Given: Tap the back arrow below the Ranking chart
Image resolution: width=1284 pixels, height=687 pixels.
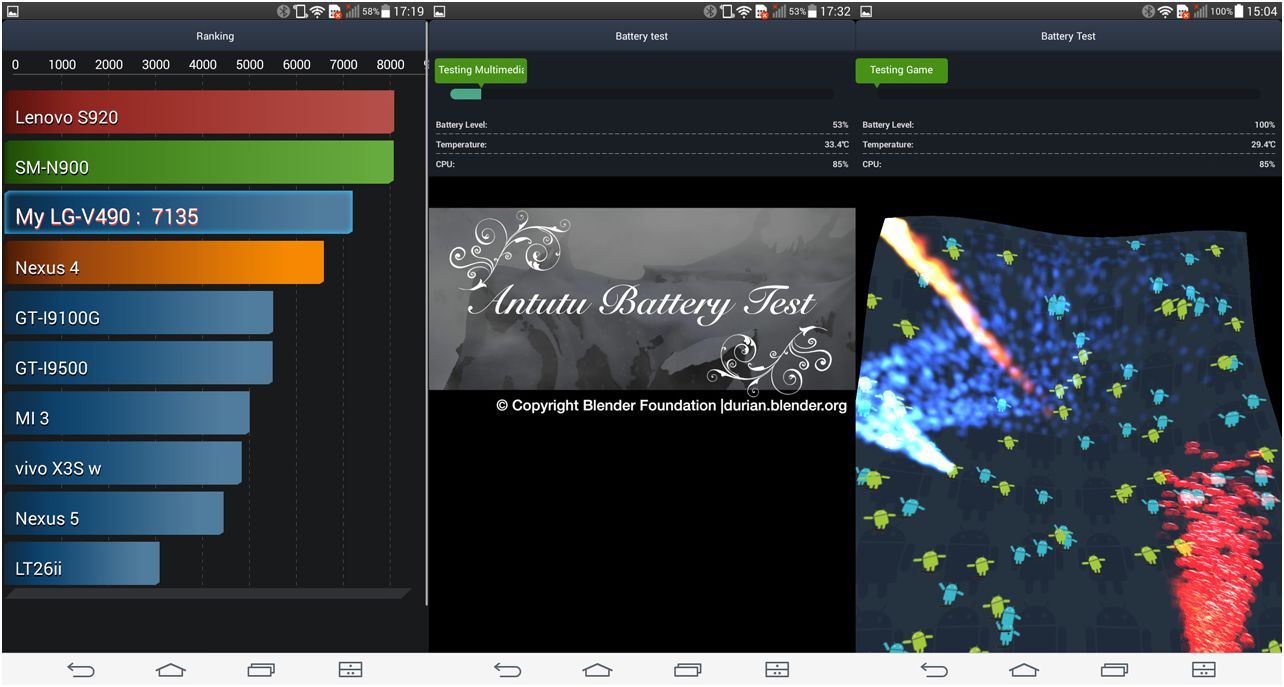Looking at the screenshot, I should click(81, 670).
